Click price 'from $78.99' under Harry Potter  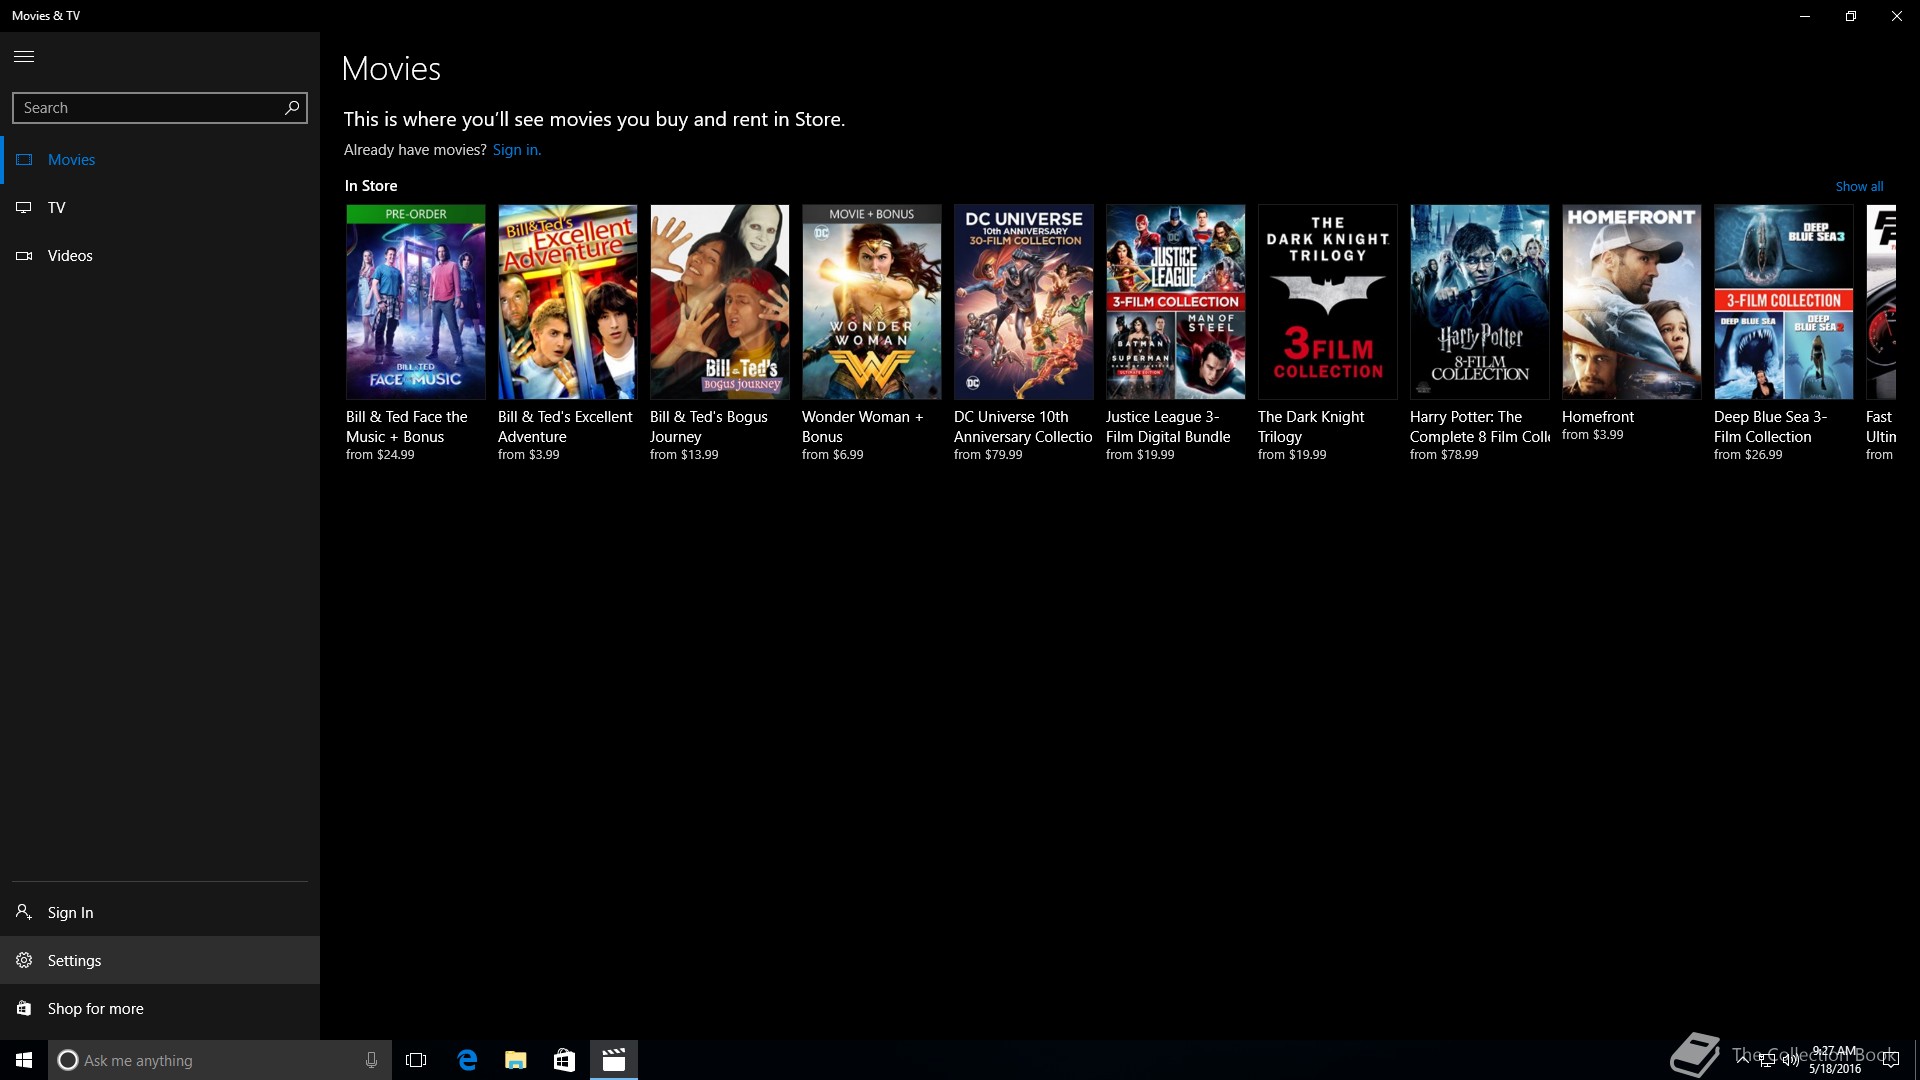[1444, 455]
